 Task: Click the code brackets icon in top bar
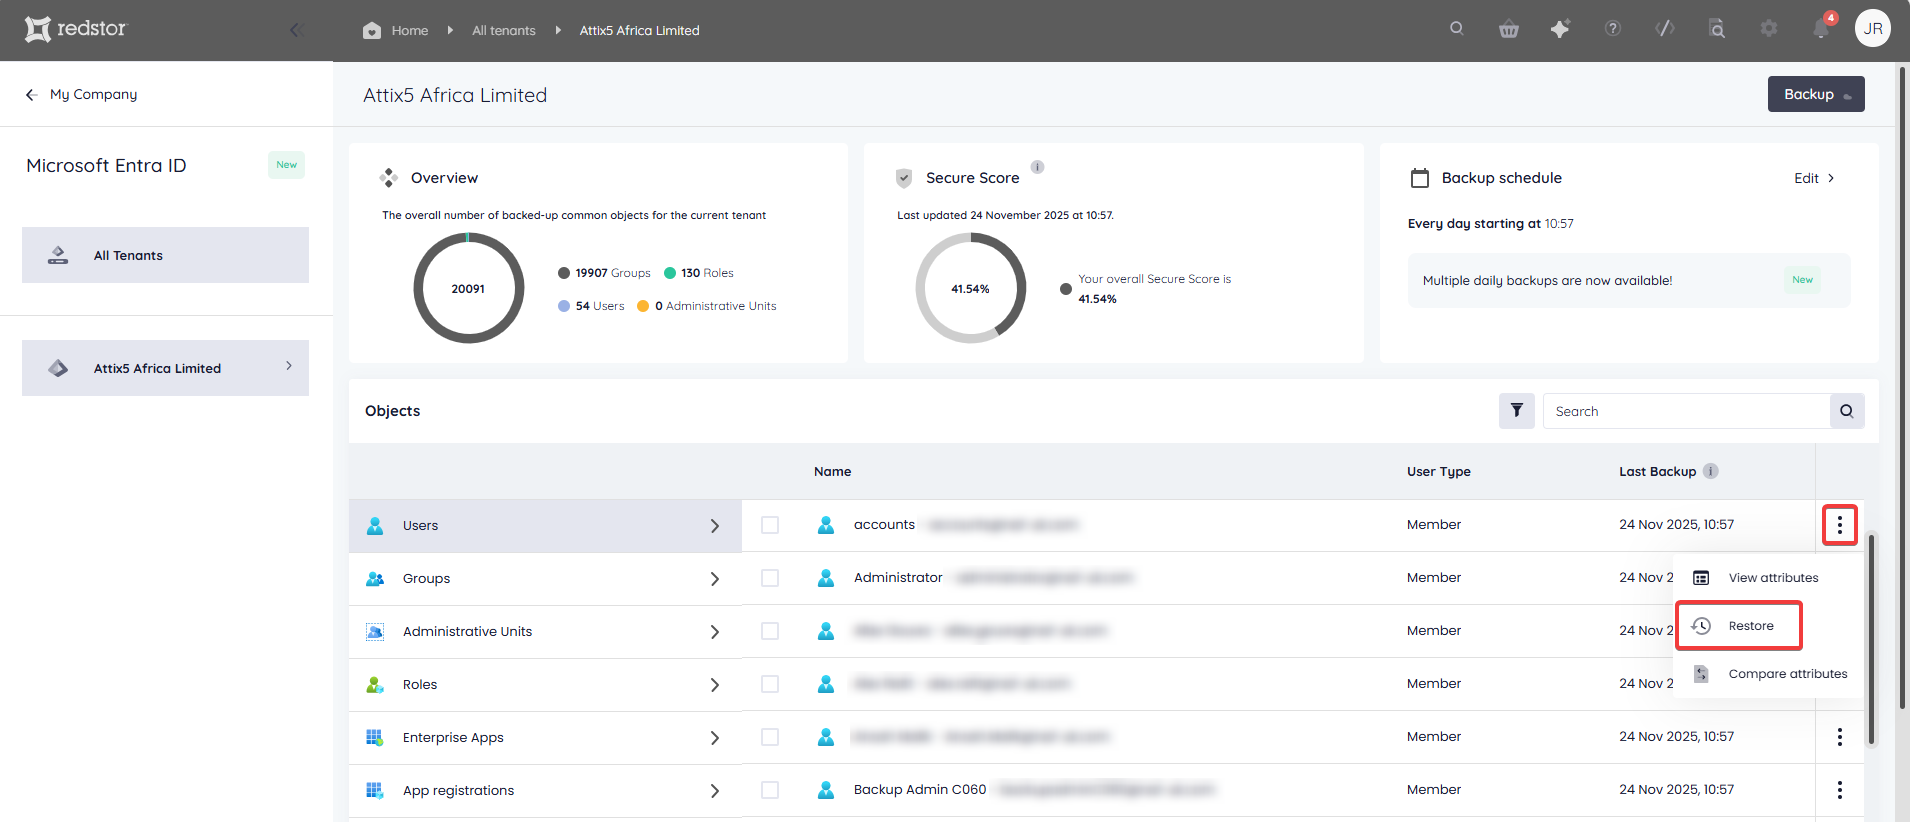[x=1664, y=29]
